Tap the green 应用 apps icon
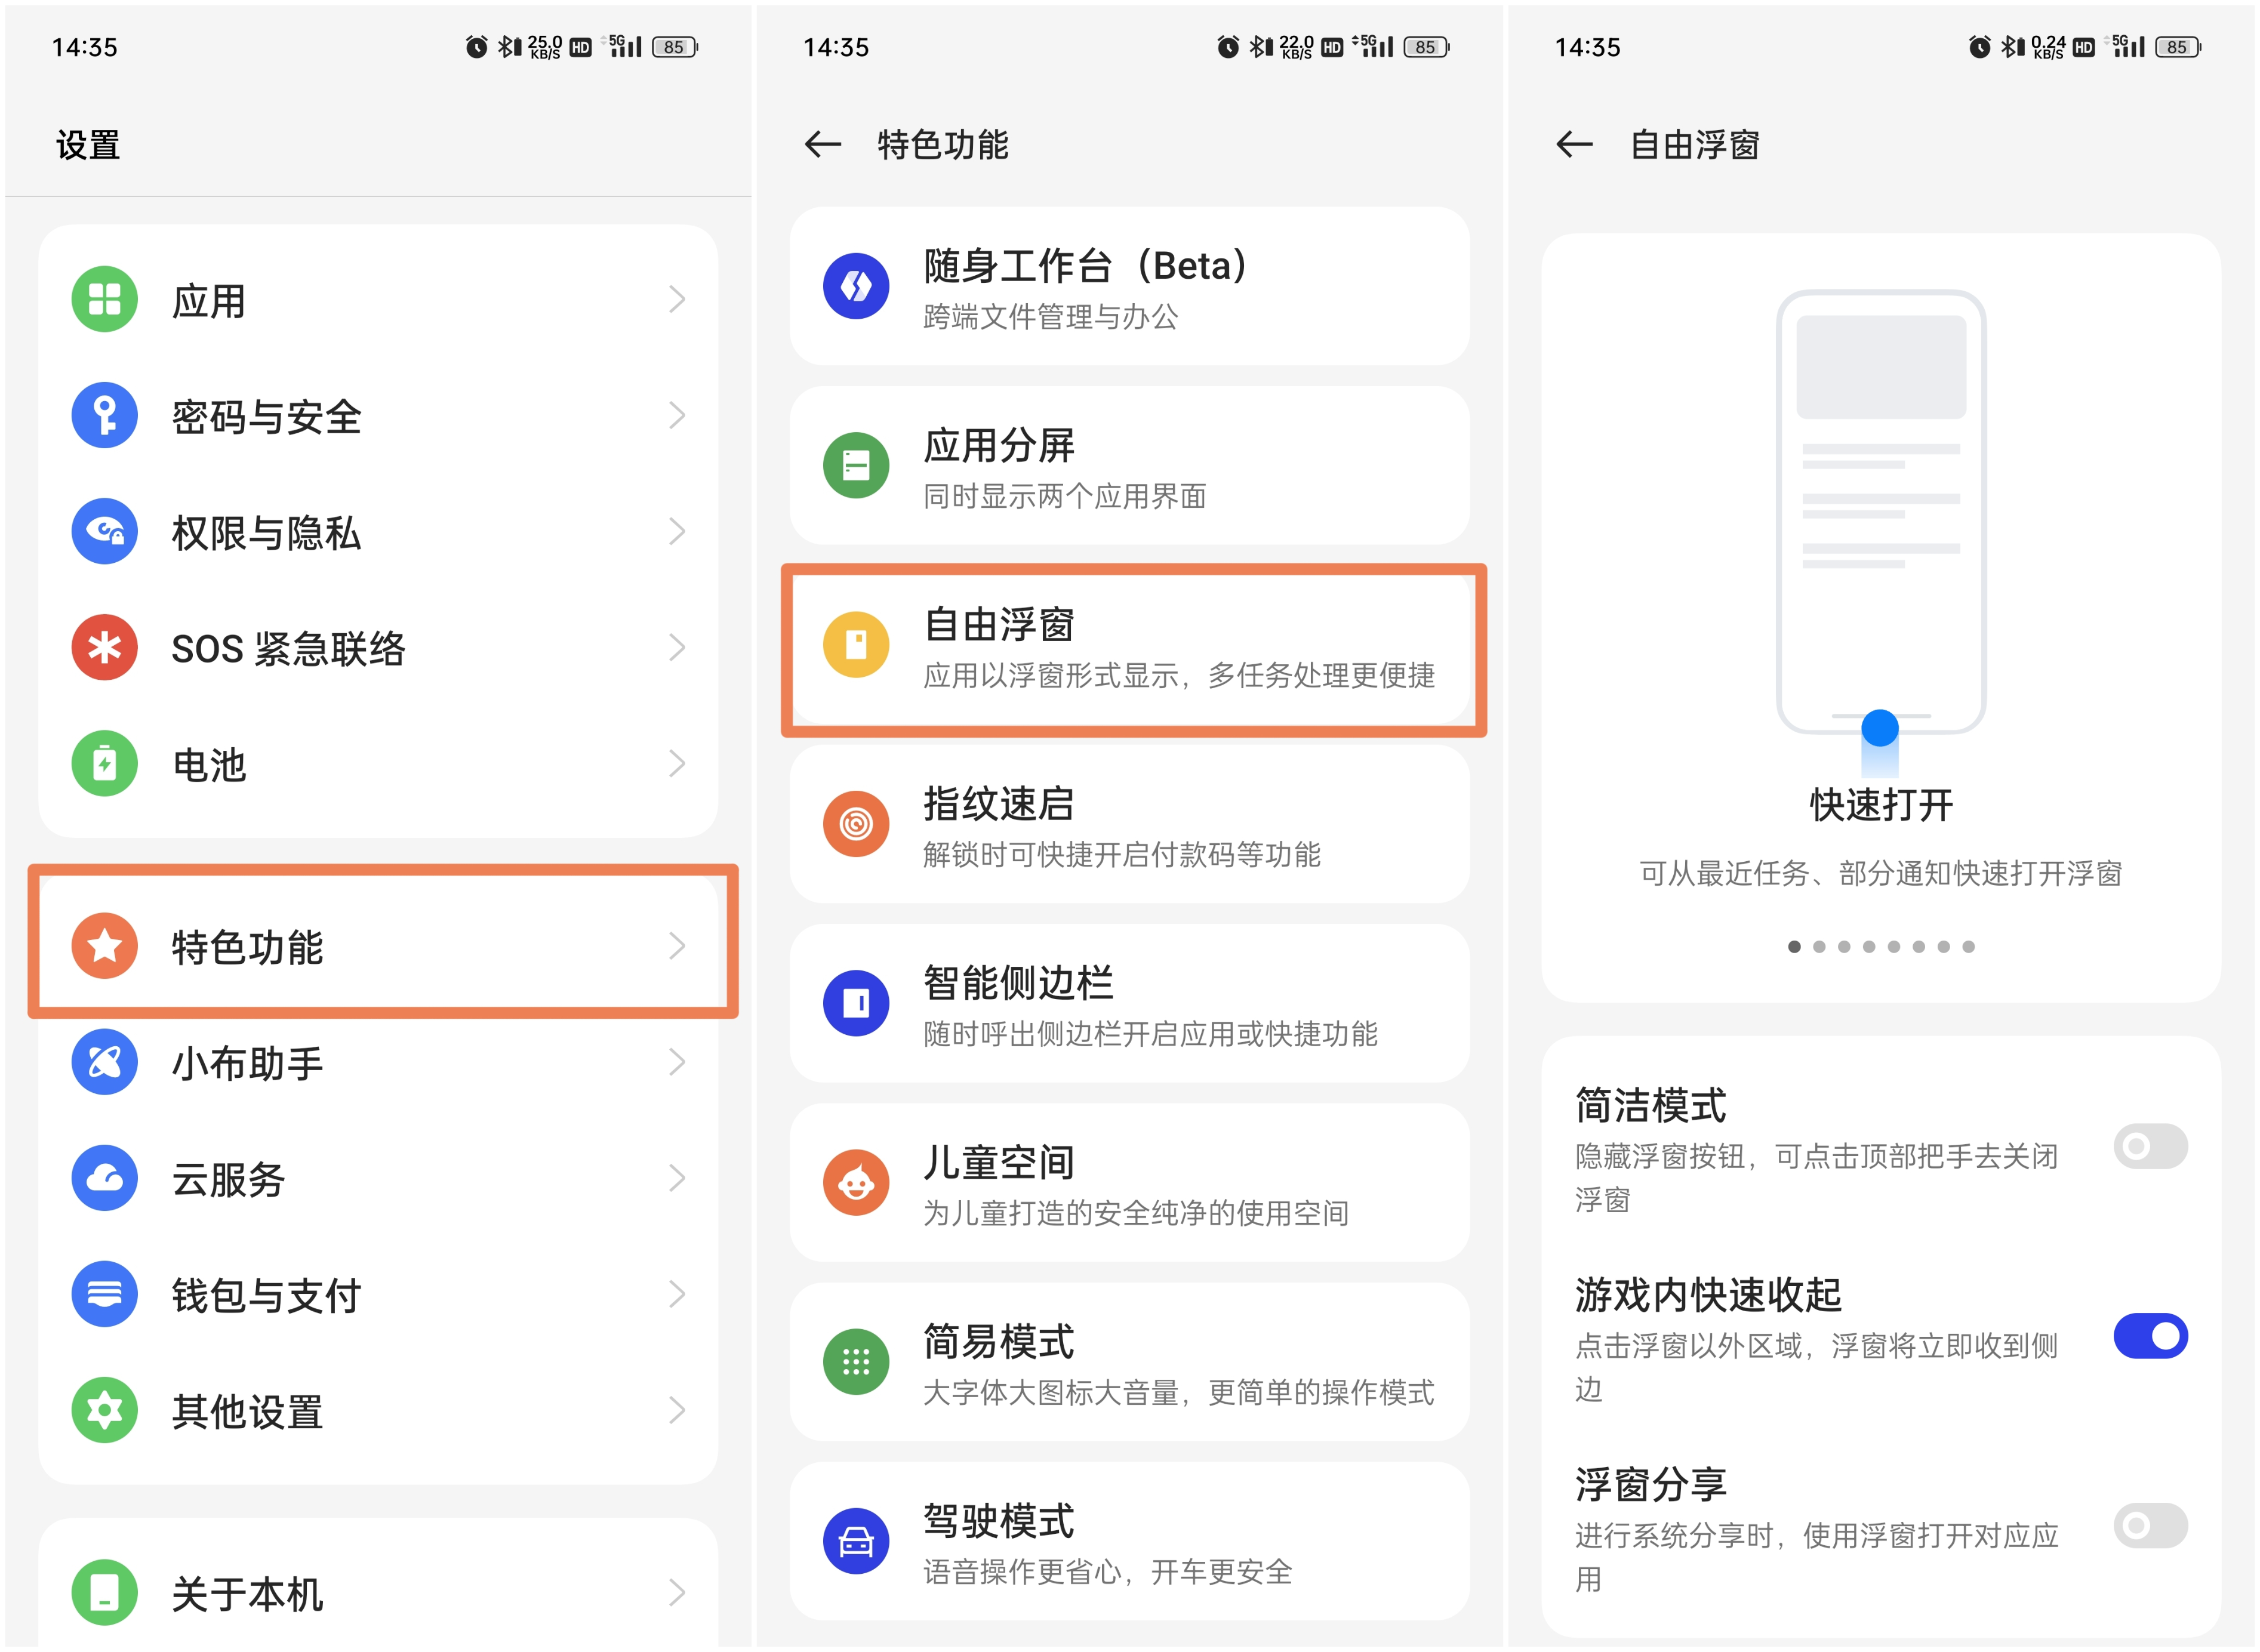This screenshot has height=1652, width=2260. [x=104, y=299]
